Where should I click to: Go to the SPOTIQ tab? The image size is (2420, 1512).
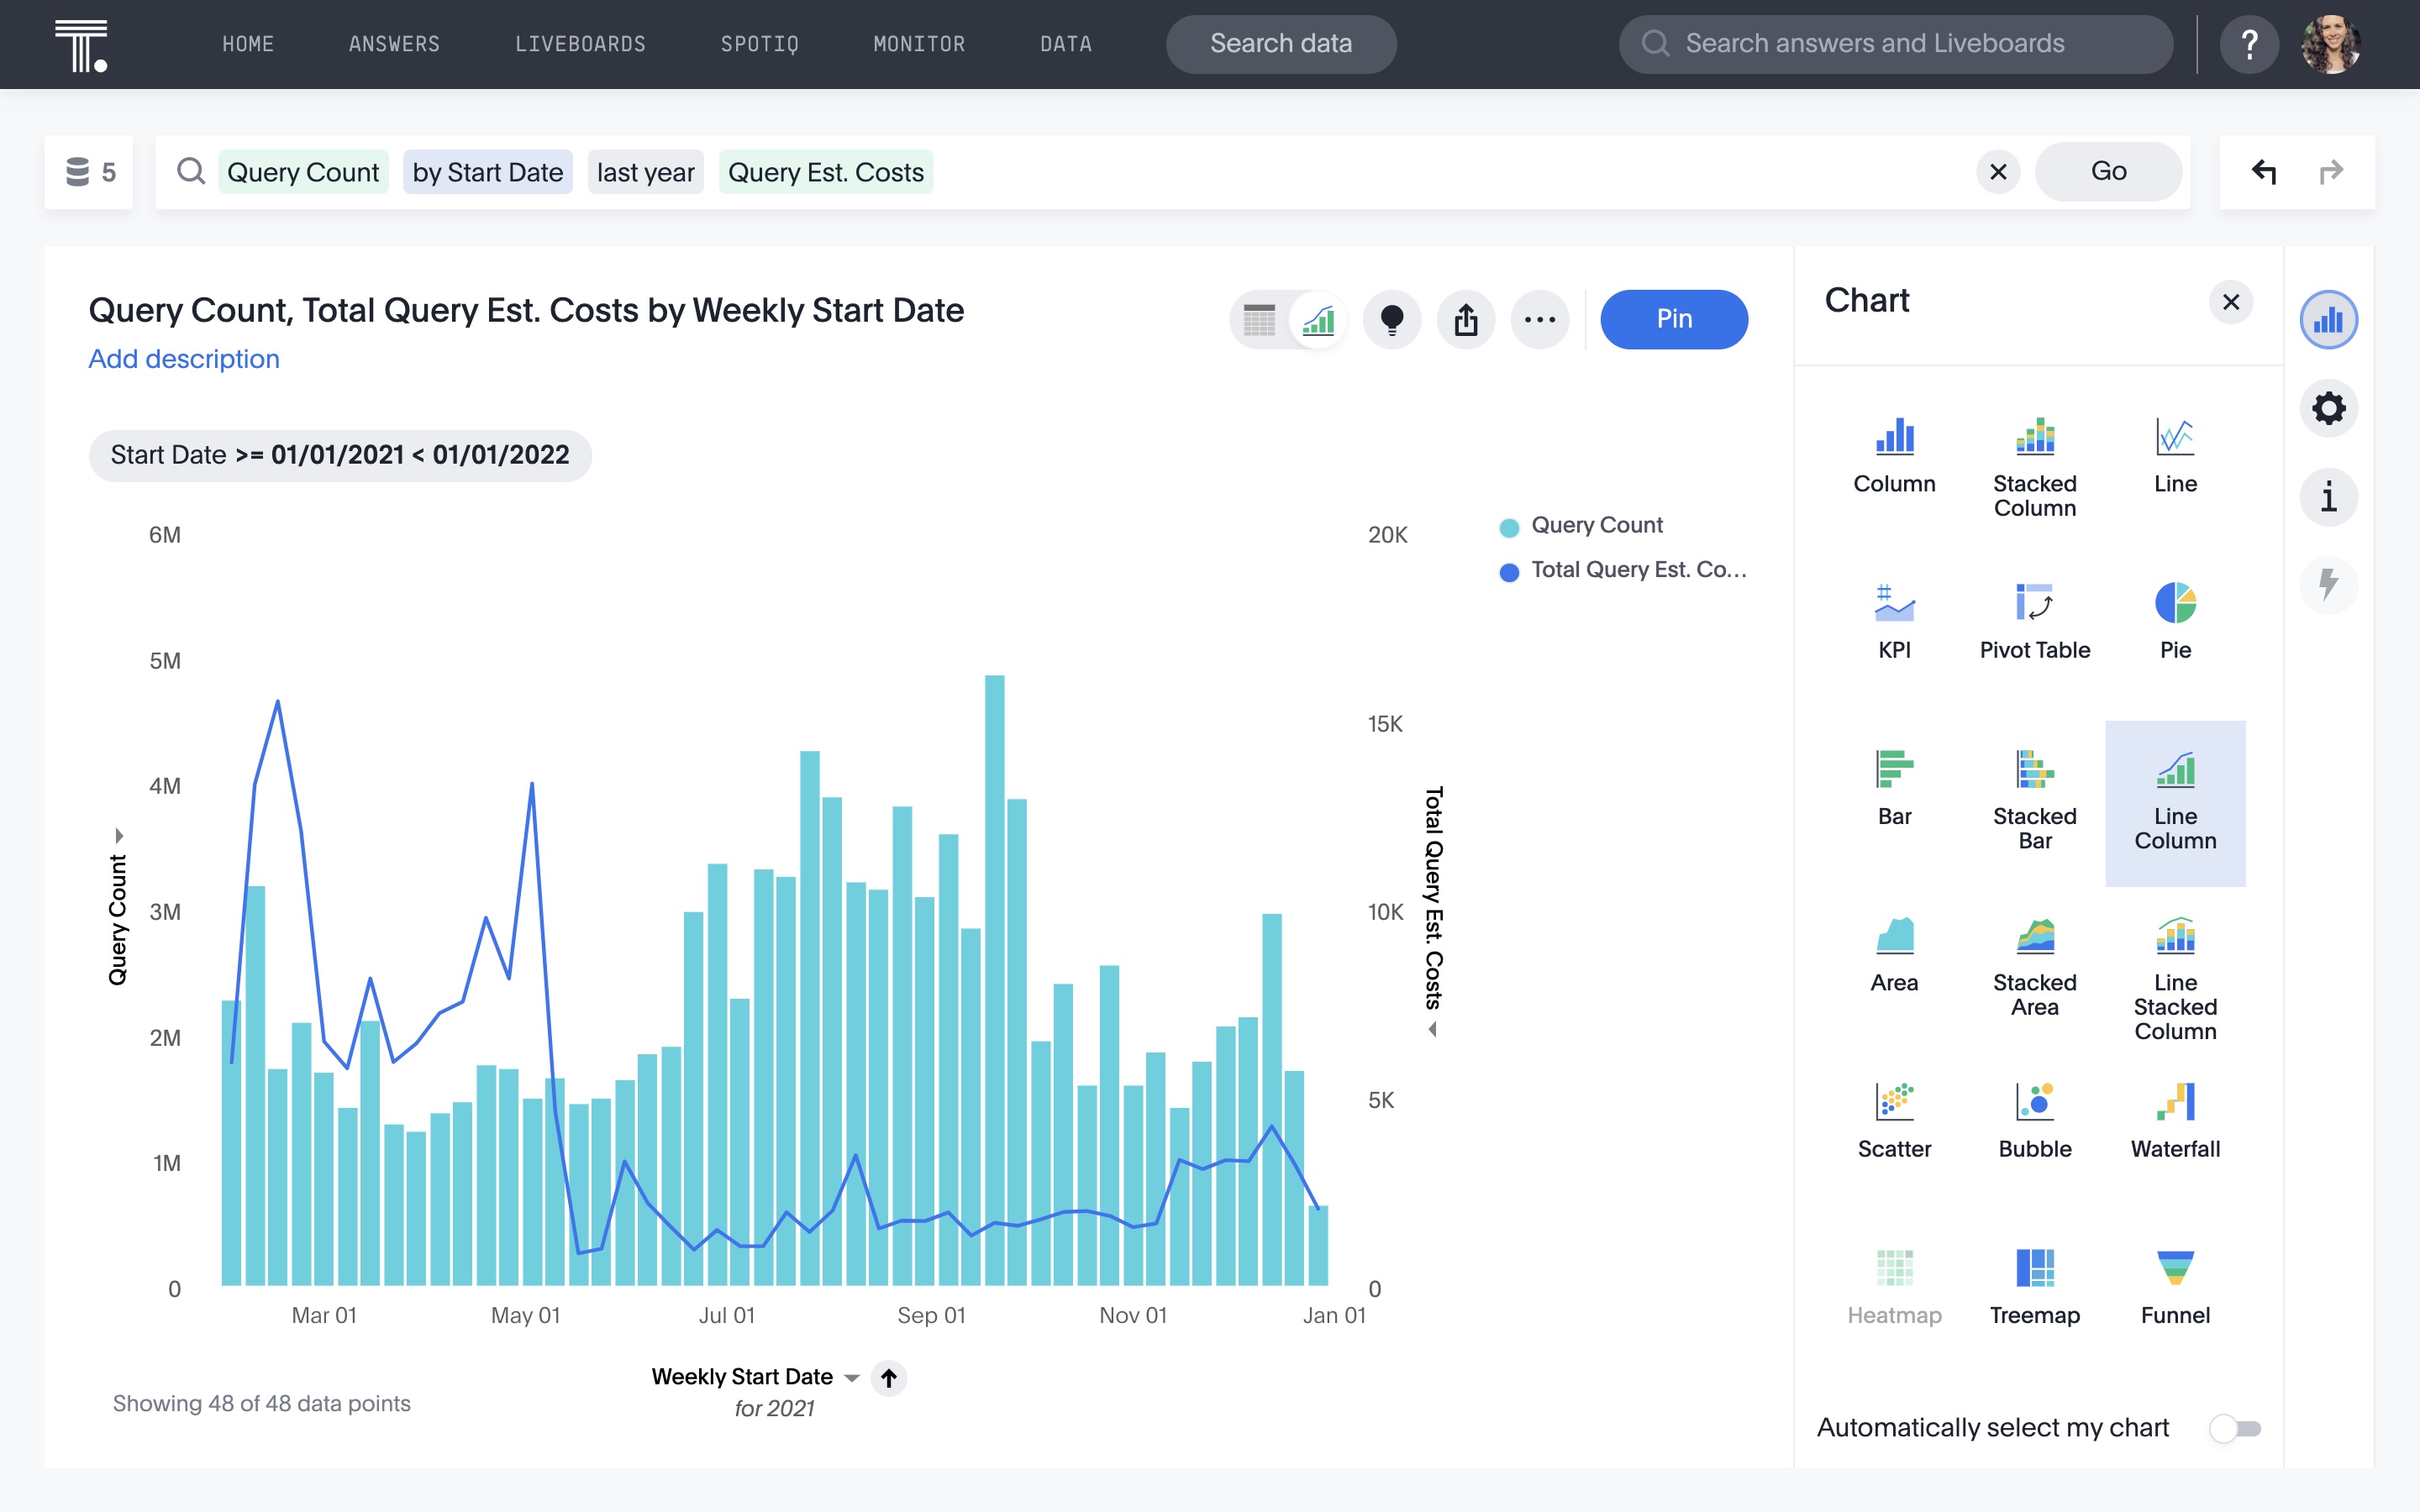click(760, 44)
